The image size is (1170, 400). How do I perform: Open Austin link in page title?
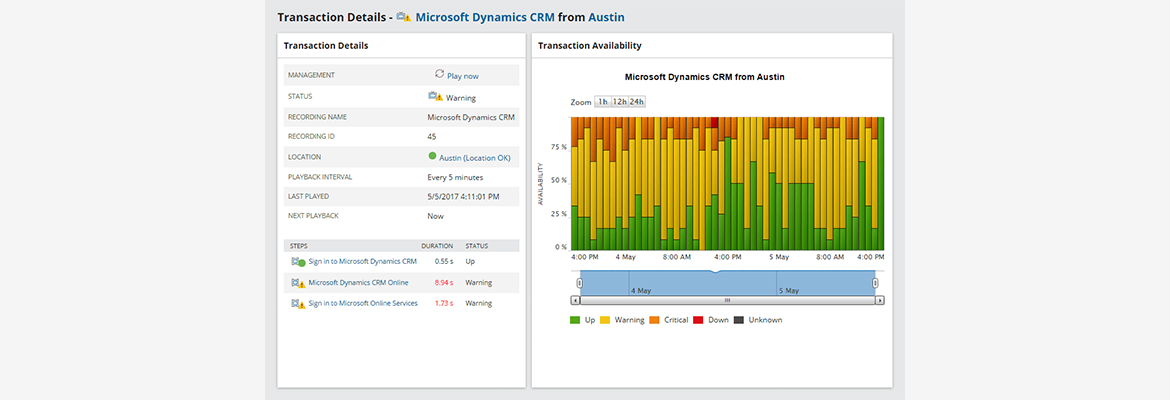[x=607, y=16]
